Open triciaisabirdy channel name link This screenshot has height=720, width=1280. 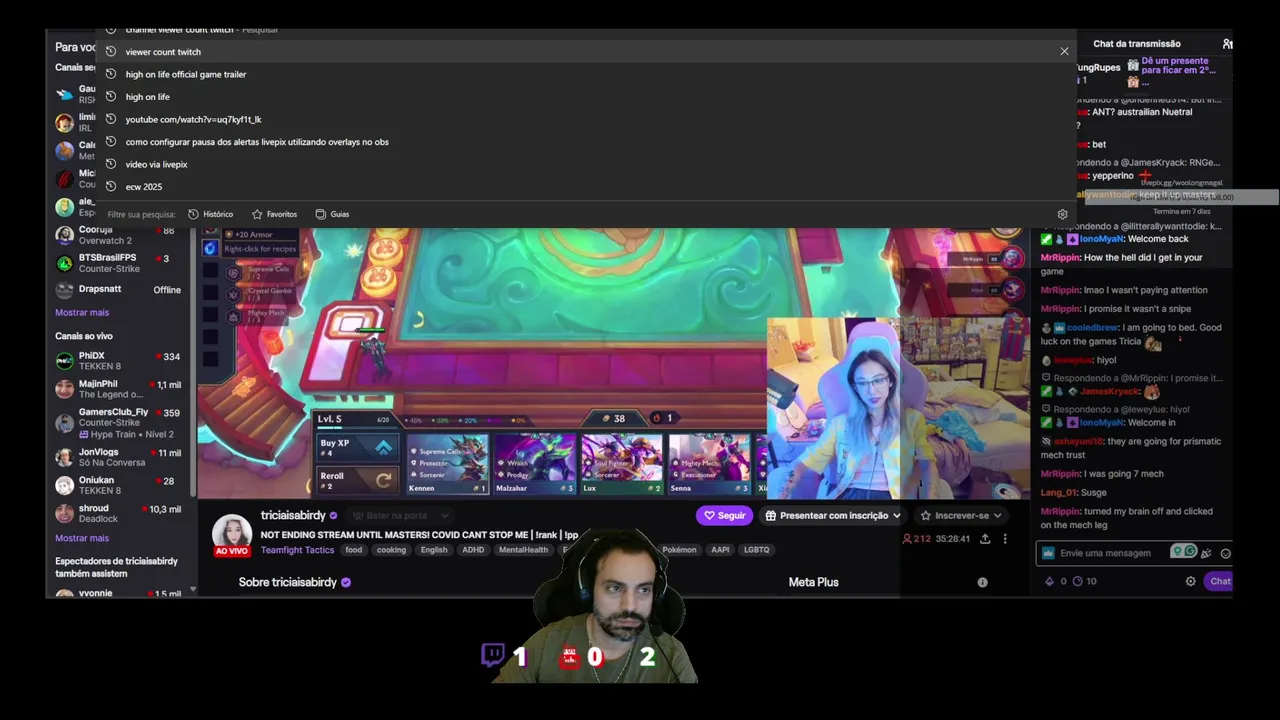click(293, 515)
